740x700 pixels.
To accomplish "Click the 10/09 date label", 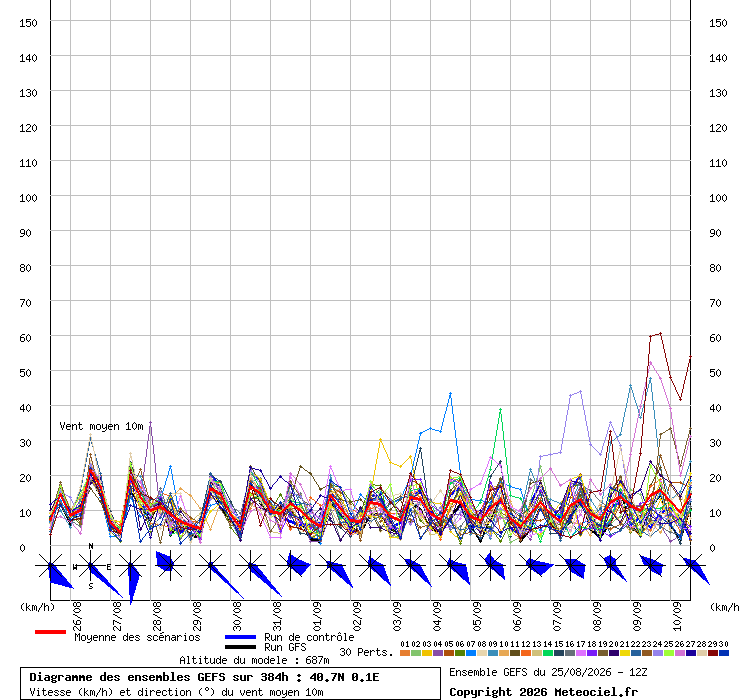I will (x=677, y=616).
